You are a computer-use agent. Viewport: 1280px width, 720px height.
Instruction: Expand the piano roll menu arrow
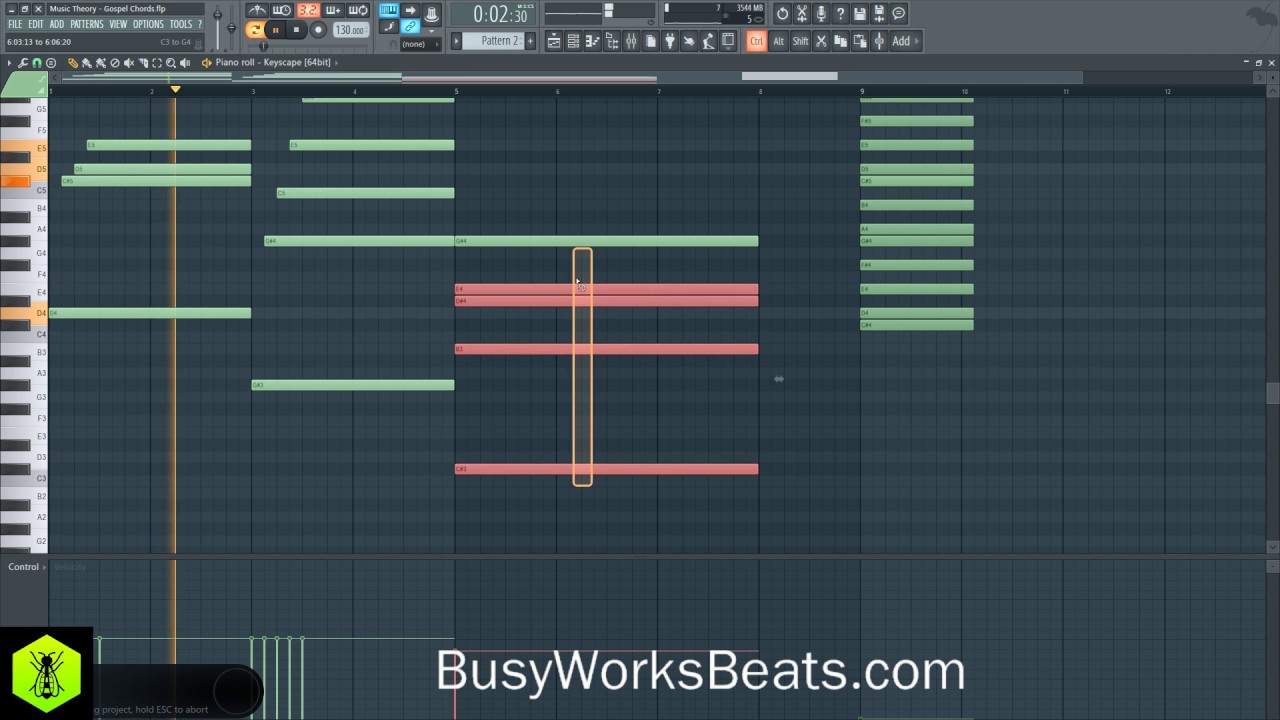(x=9, y=63)
